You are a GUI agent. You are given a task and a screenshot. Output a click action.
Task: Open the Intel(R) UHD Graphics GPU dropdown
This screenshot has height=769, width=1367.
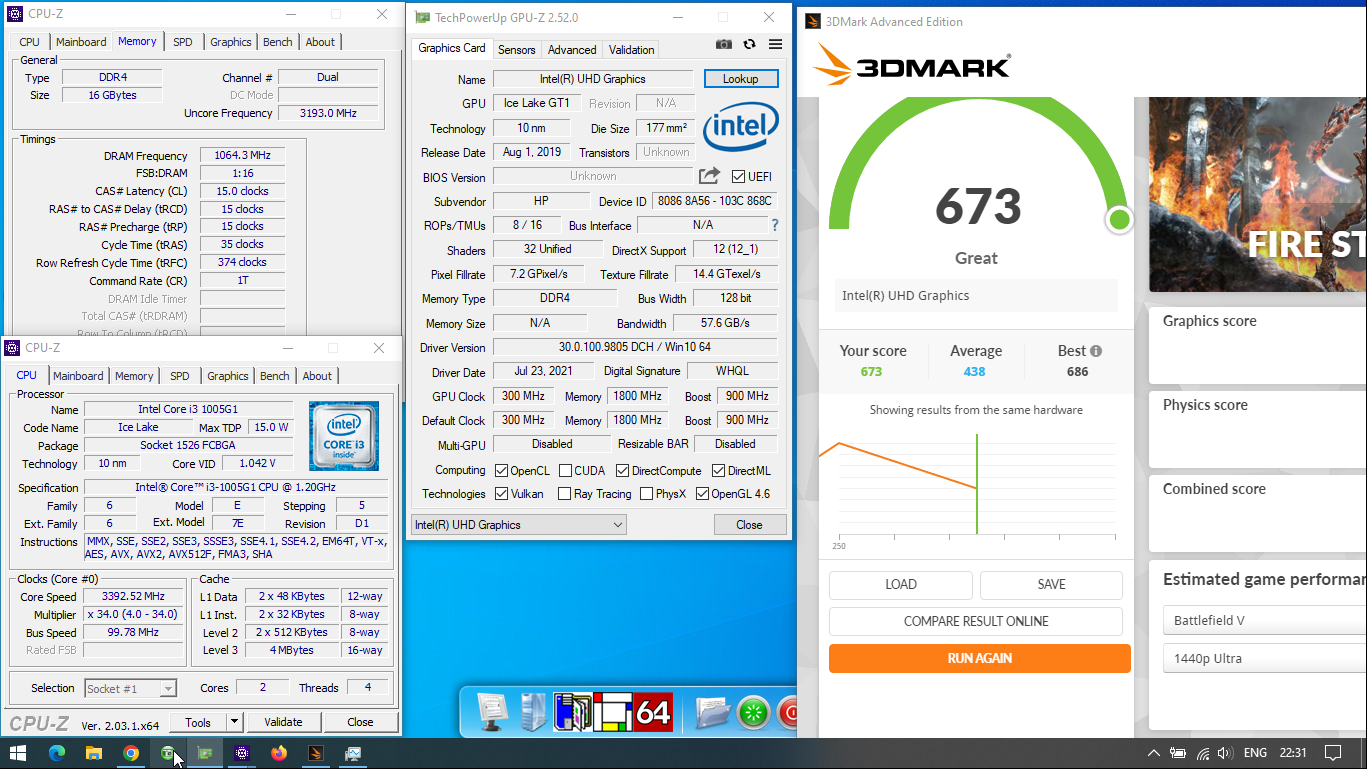click(x=519, y=525)
